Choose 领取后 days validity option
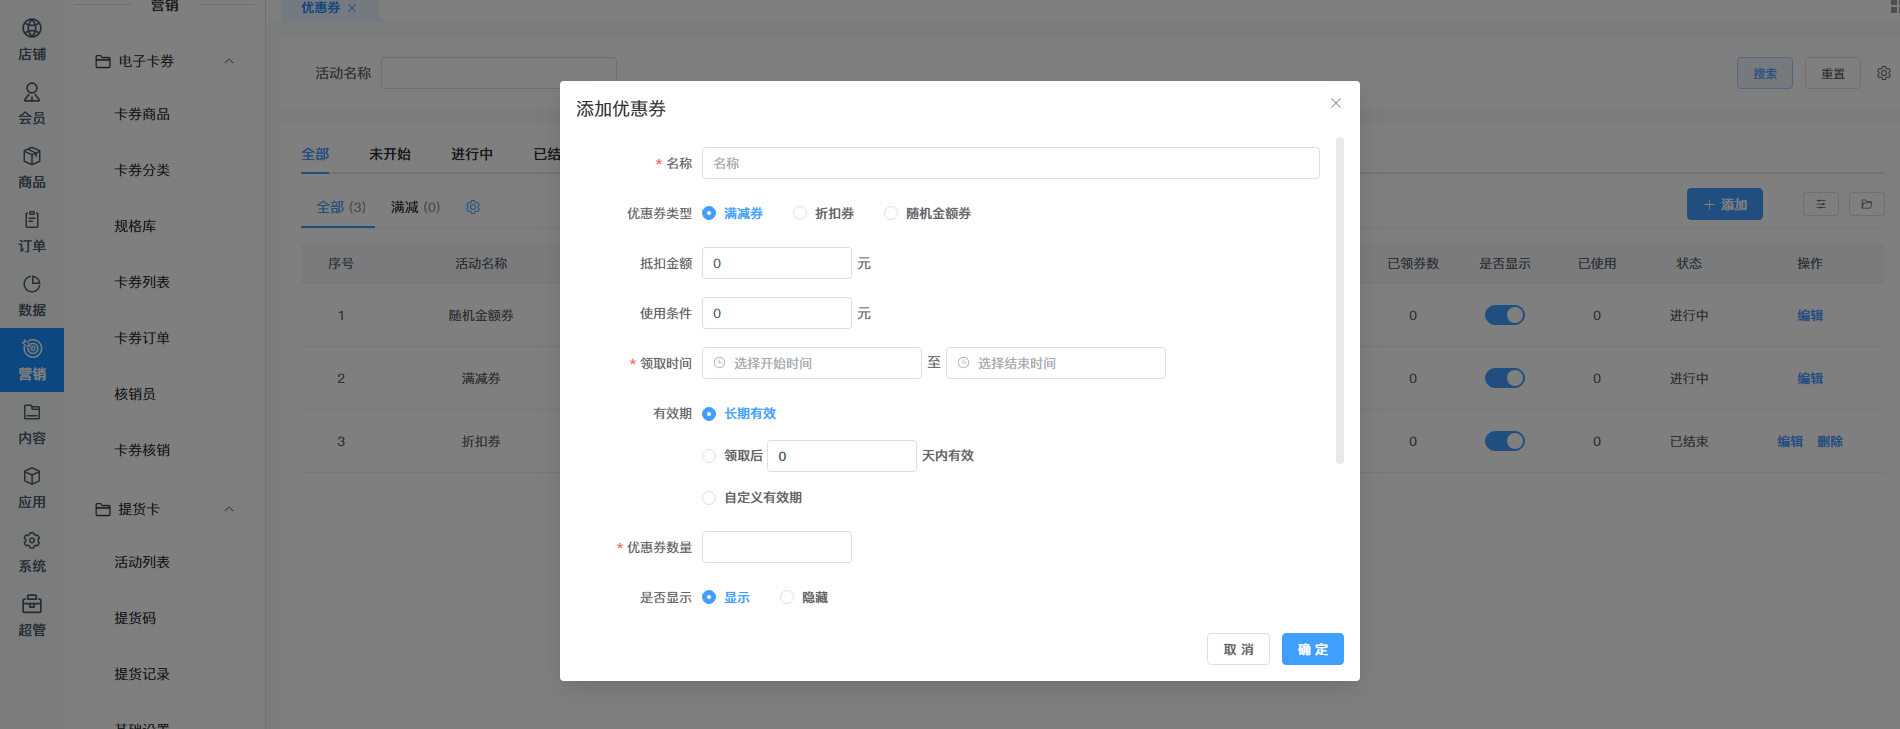 pyautogui.click(x=709, y=456)
